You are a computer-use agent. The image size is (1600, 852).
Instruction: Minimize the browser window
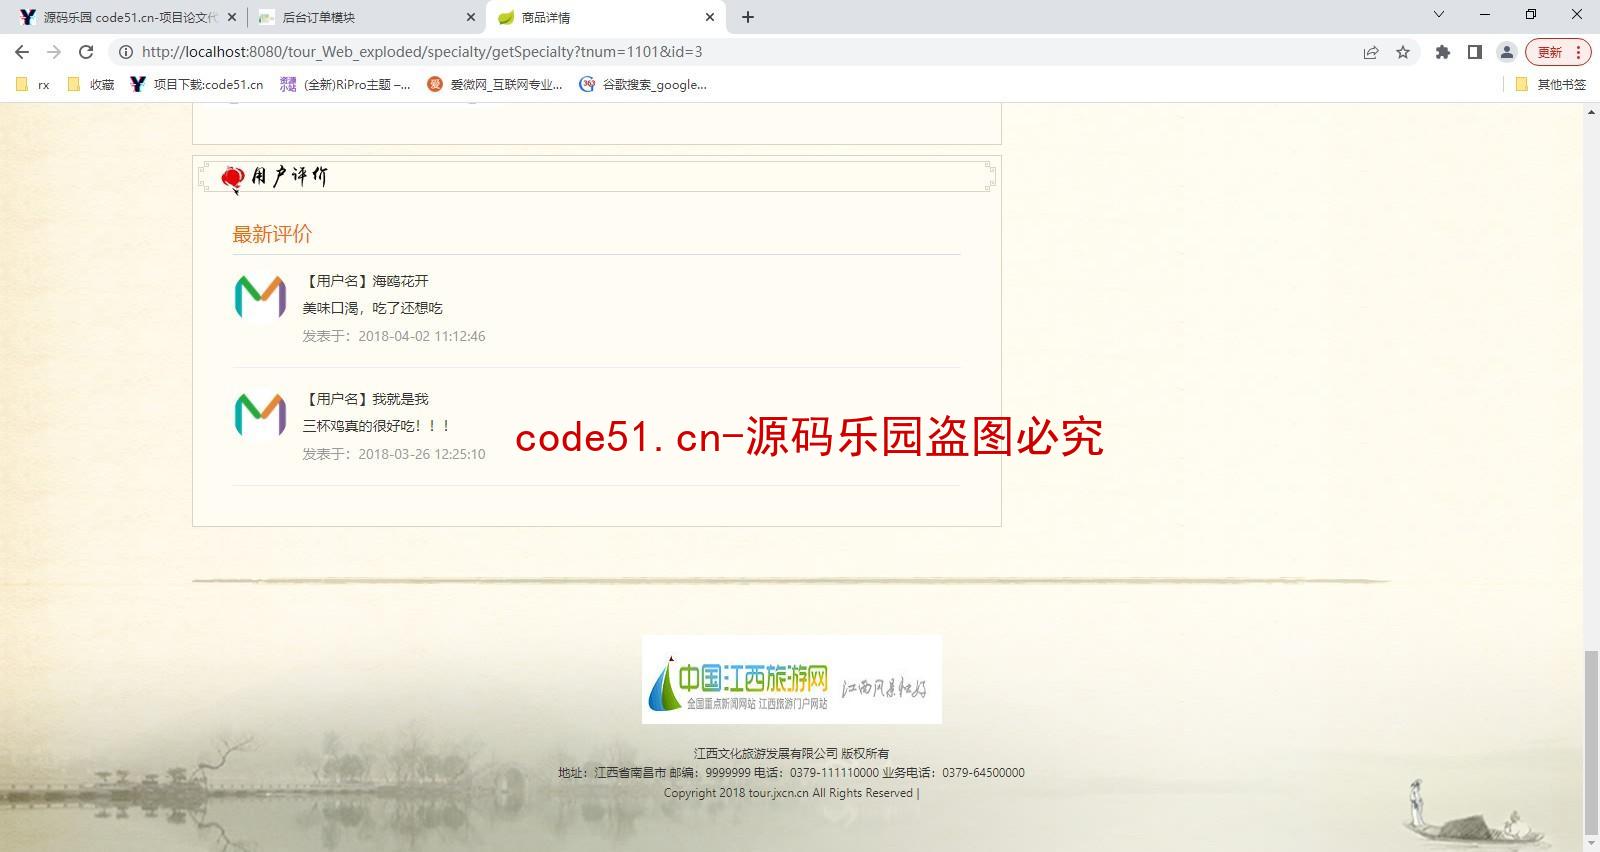1485,14
